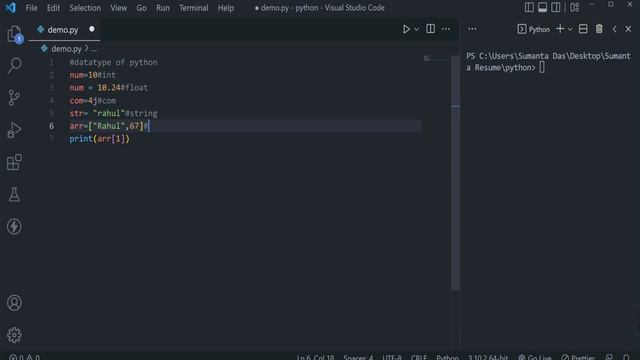Open the Help menu
The height and width of the screenshot is (360, 640).
[226, 8]
